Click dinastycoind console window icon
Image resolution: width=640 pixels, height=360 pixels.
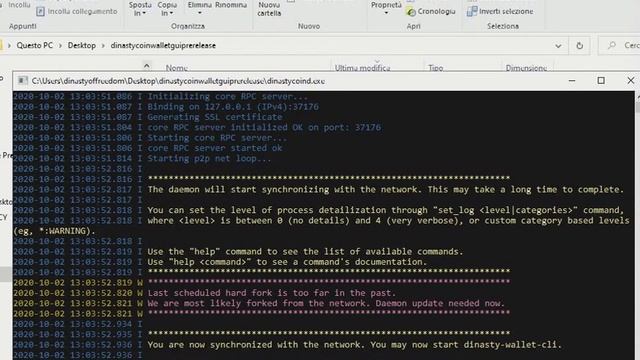(x=23, y=80)
